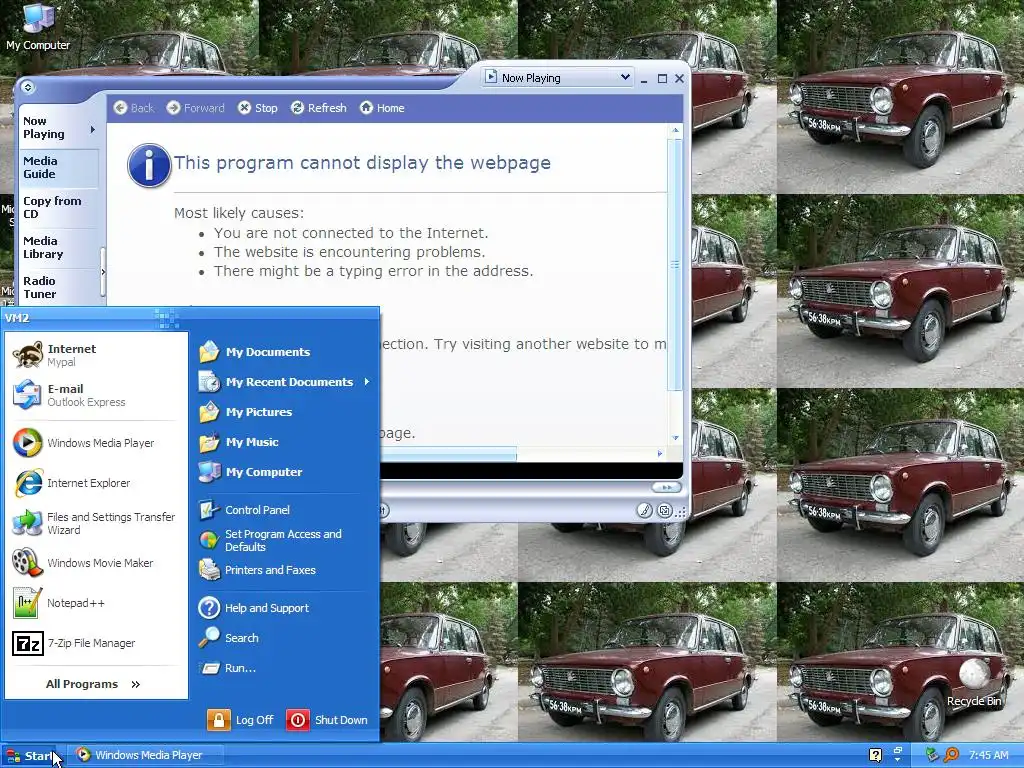Expand Now Playing tab arrow
Image resolution: width=1024 pixels, height=768 pixels.
pyautogui.click(x=93, y=129)
